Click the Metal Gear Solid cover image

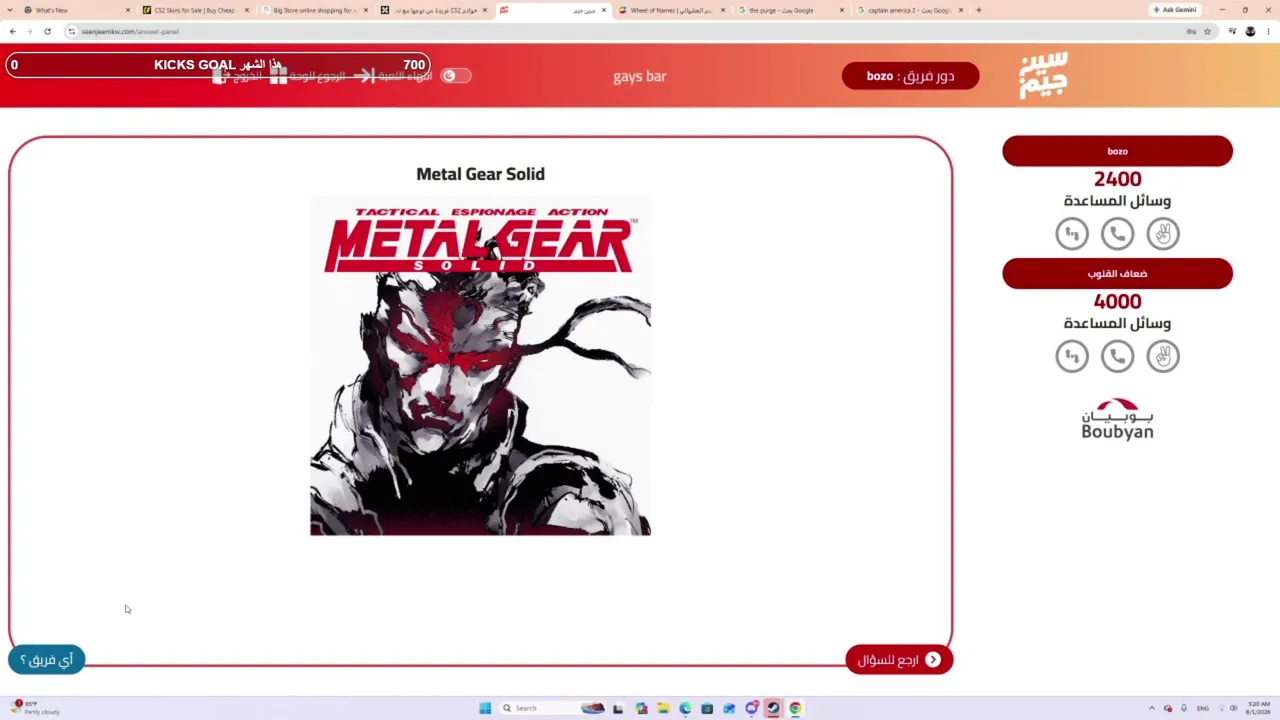(x=480, y=366)
